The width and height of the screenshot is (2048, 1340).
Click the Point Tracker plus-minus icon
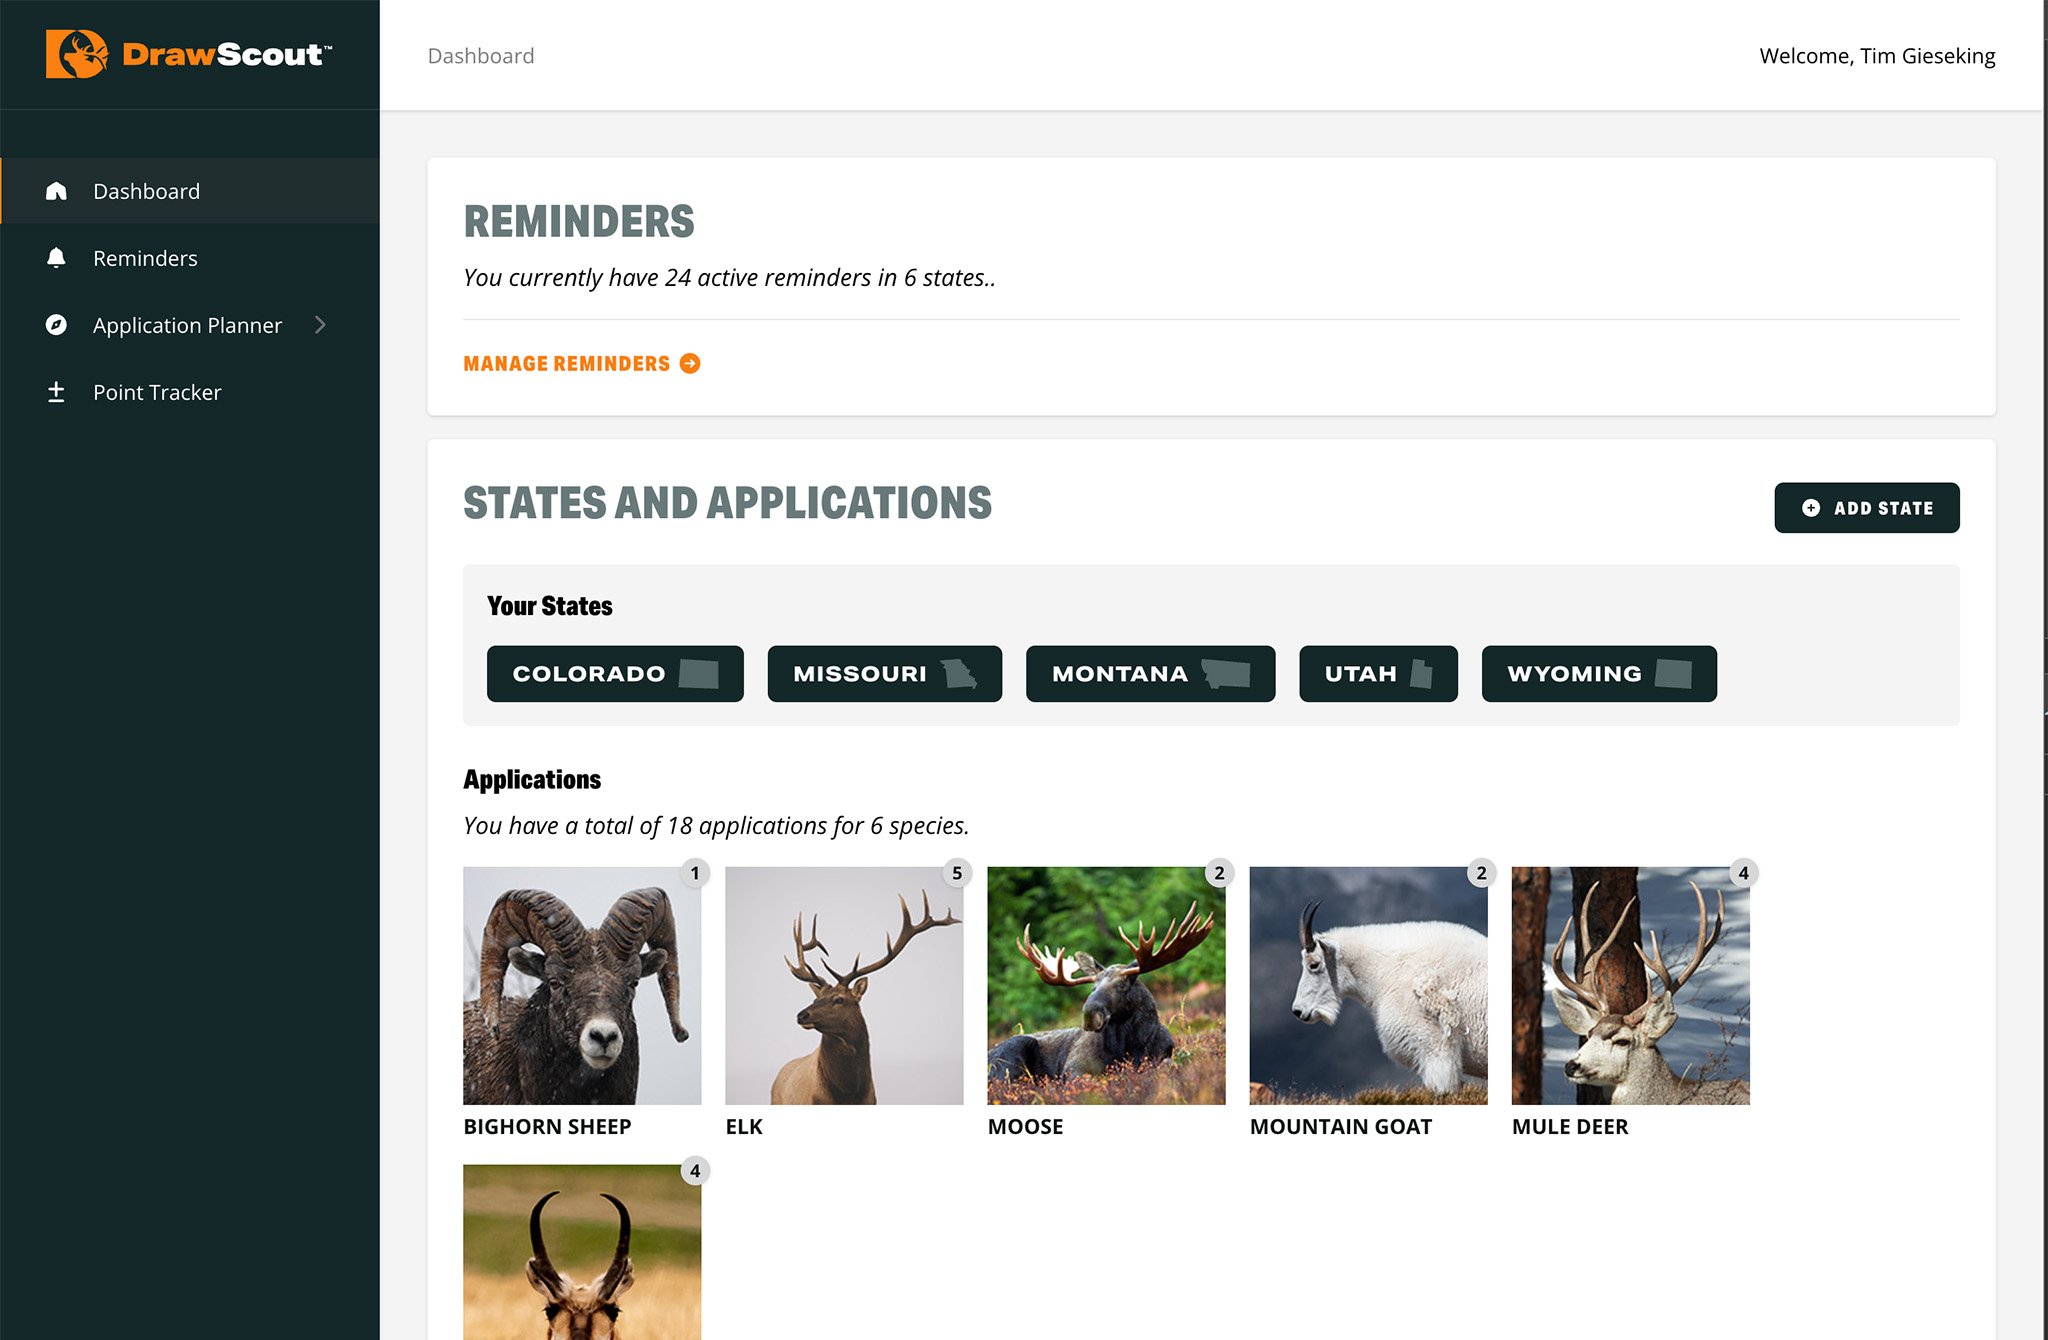pyautogui.click(x=56, y=392)
